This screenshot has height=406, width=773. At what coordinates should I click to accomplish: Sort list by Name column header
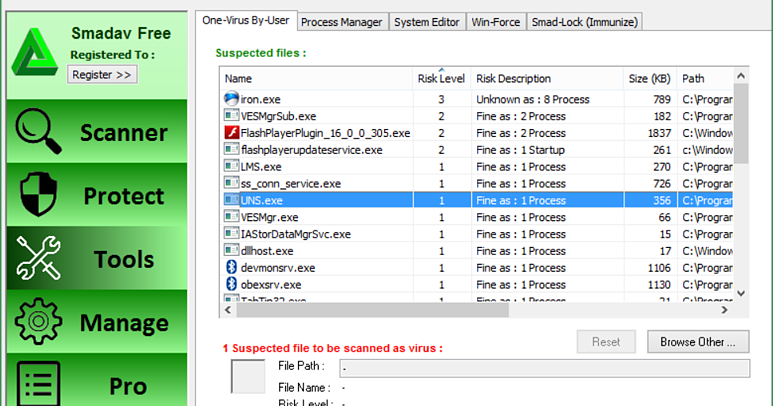316,79
